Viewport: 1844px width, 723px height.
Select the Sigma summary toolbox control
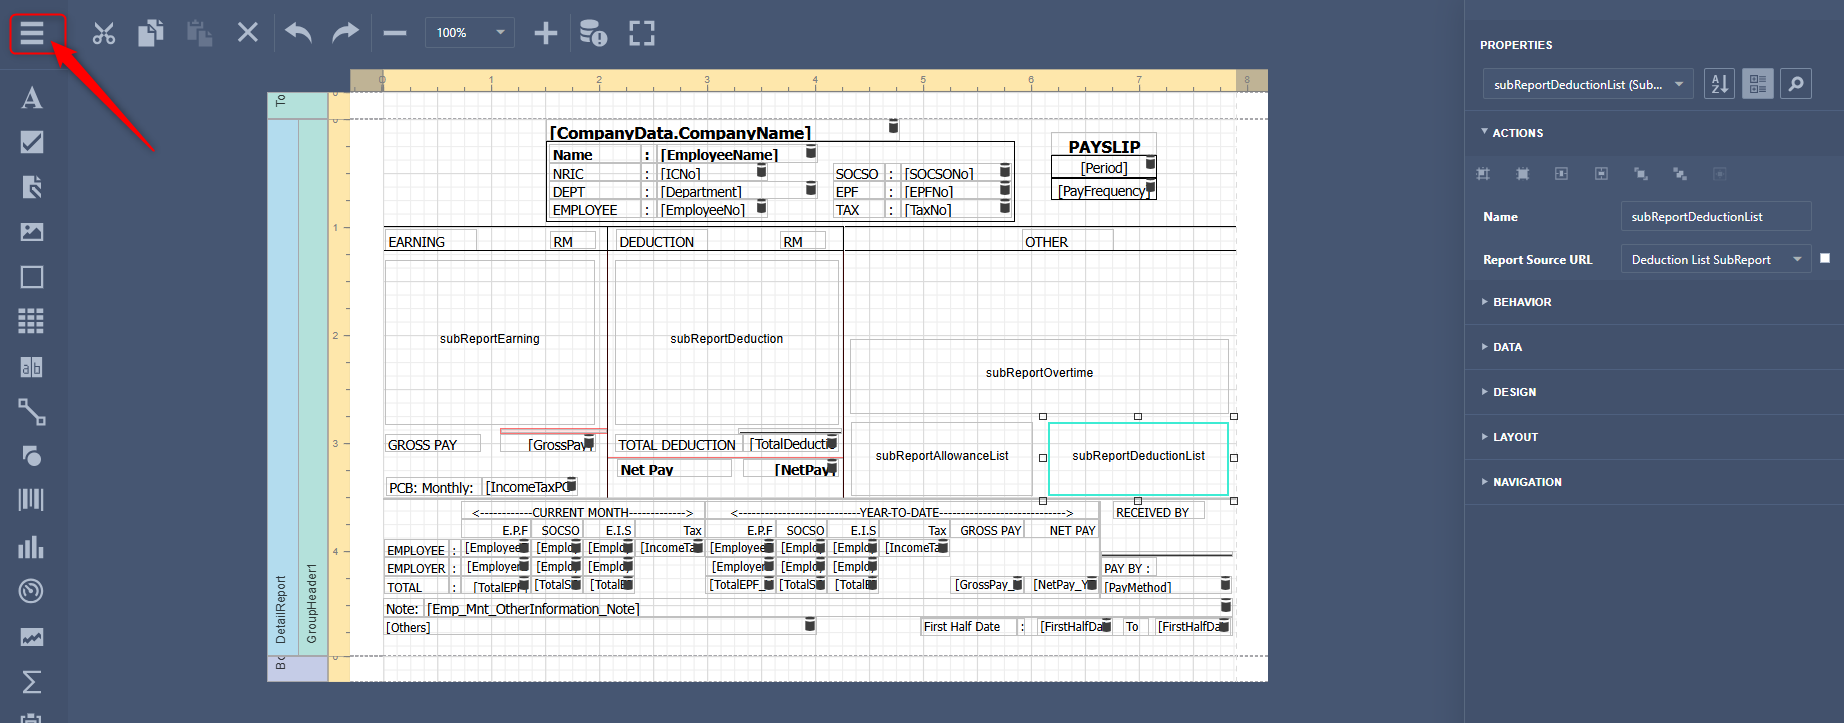click(x=32, y=682)
